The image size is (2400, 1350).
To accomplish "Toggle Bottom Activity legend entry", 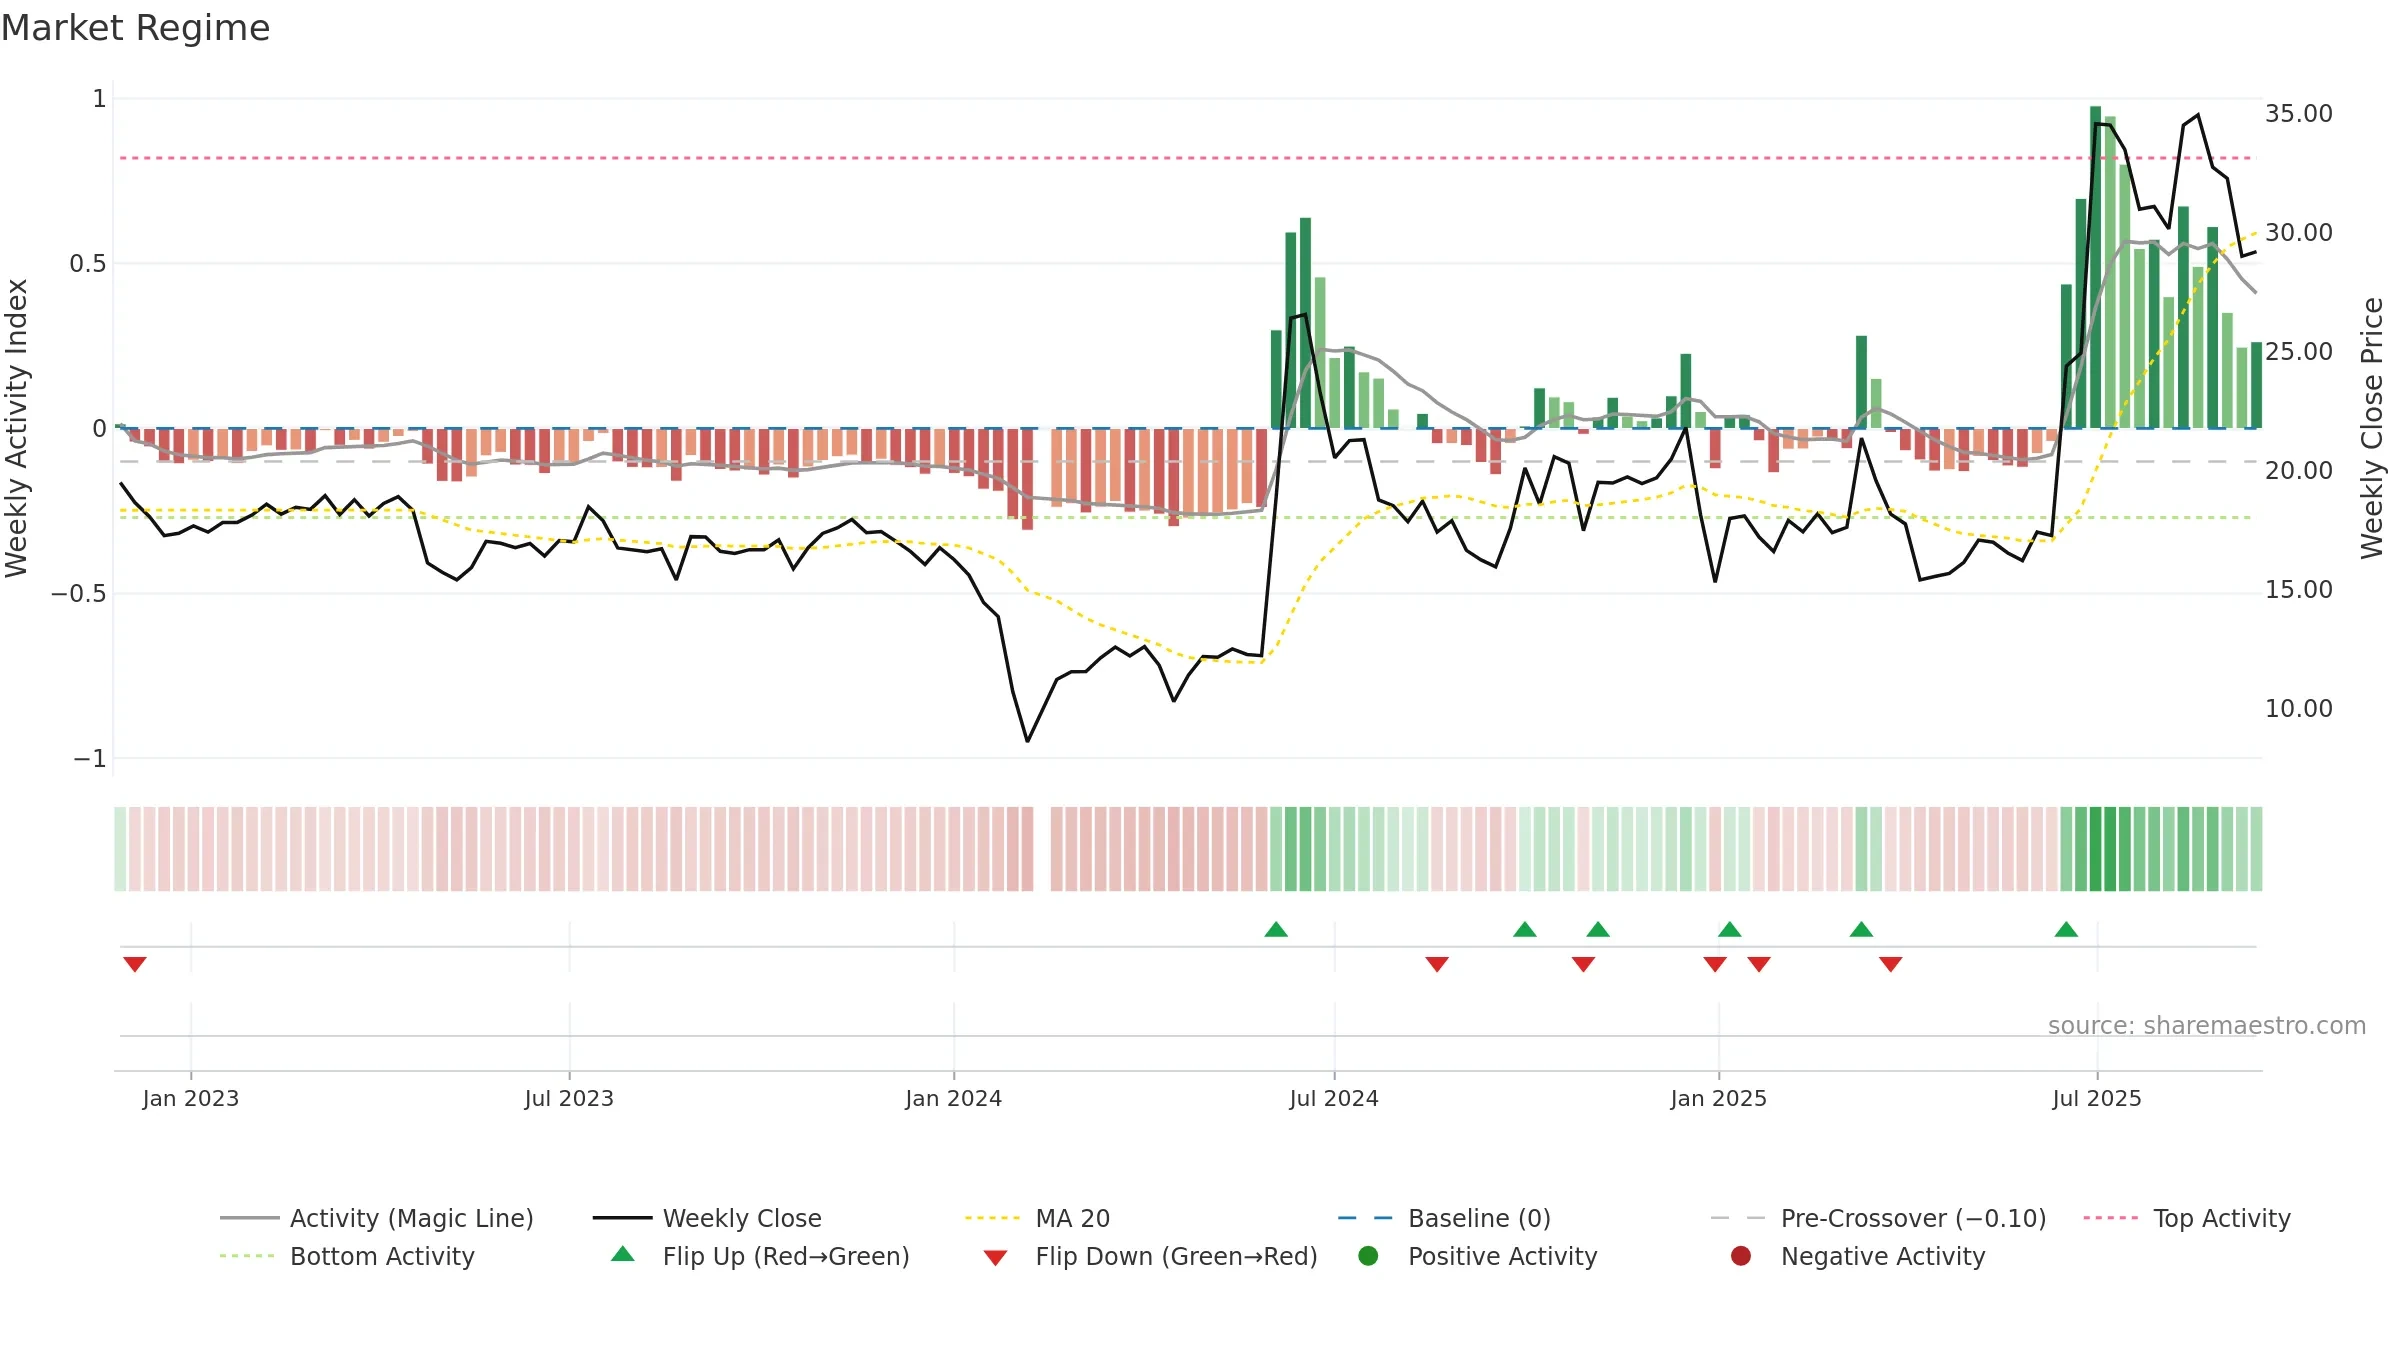I will (x=347, y=1256).
